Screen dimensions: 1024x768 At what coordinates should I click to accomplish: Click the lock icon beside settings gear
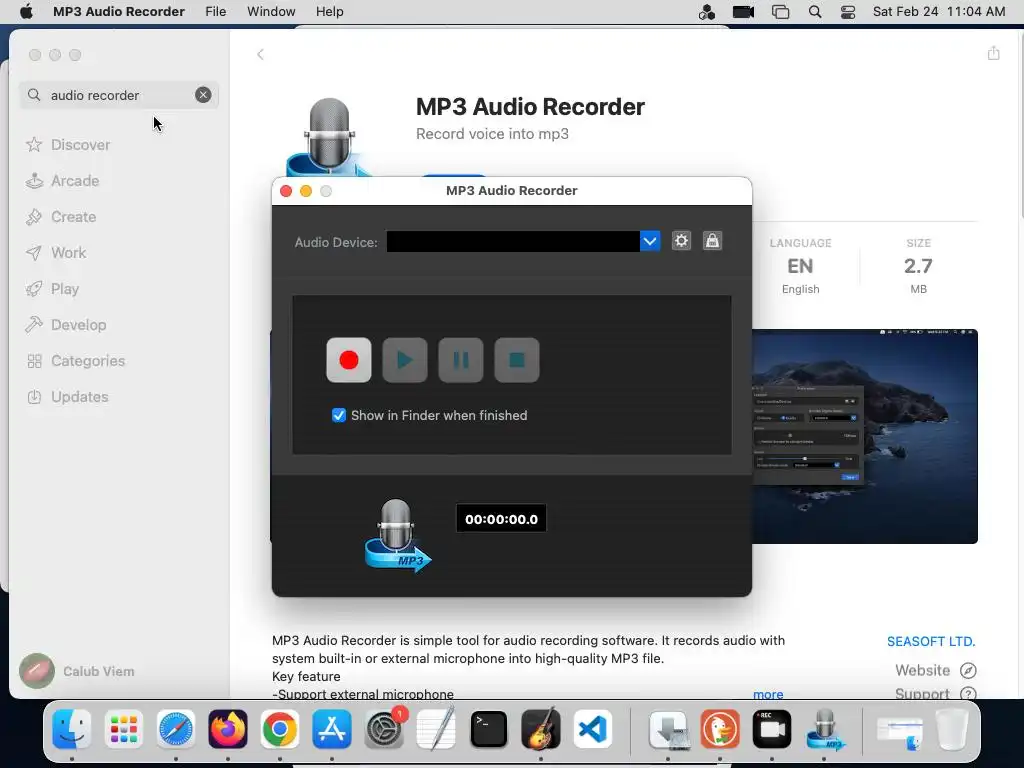click(x=712, y=241)
